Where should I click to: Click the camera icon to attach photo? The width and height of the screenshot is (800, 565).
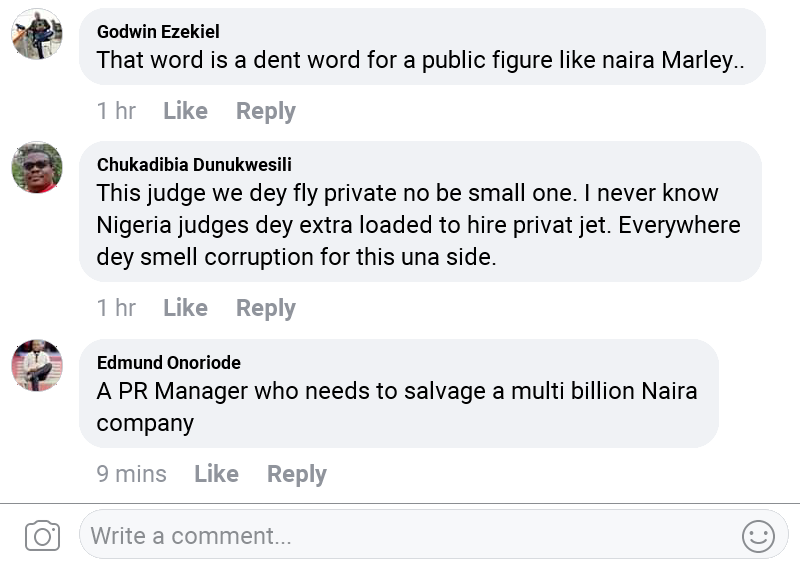tap(42, 536)
